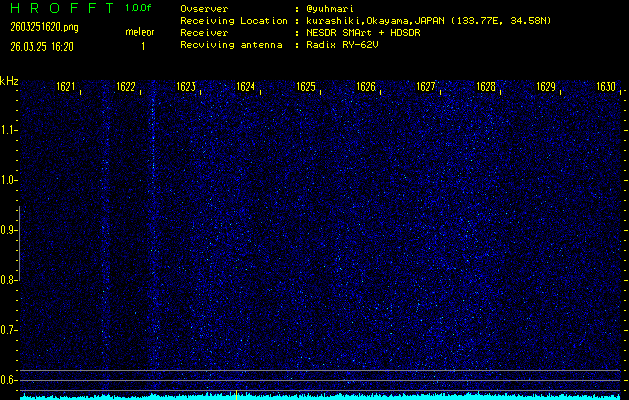Select the Radix RY-62V antenna value

pos(342,45)
